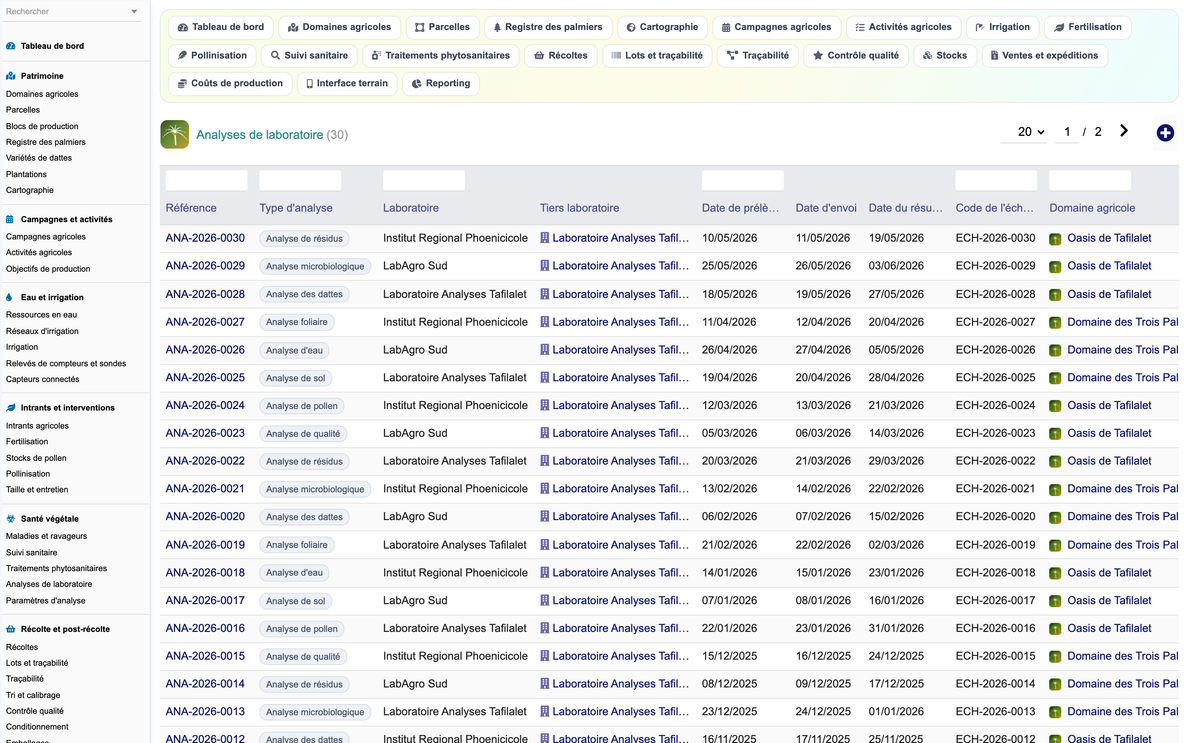This screenshot has width=1200, height=743.
Task: Open Blocs de production in sidebar
Action: coord(42,126)
